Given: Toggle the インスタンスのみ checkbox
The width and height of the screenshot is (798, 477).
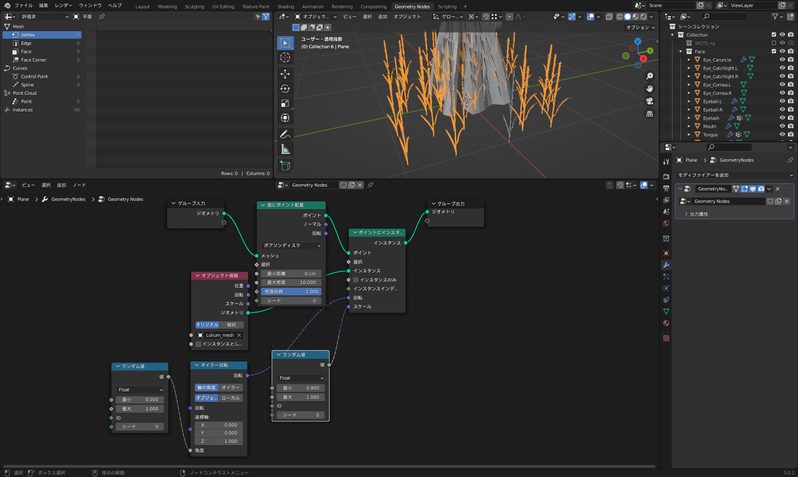Looking at the screenshot, I should tap(355, 280).
